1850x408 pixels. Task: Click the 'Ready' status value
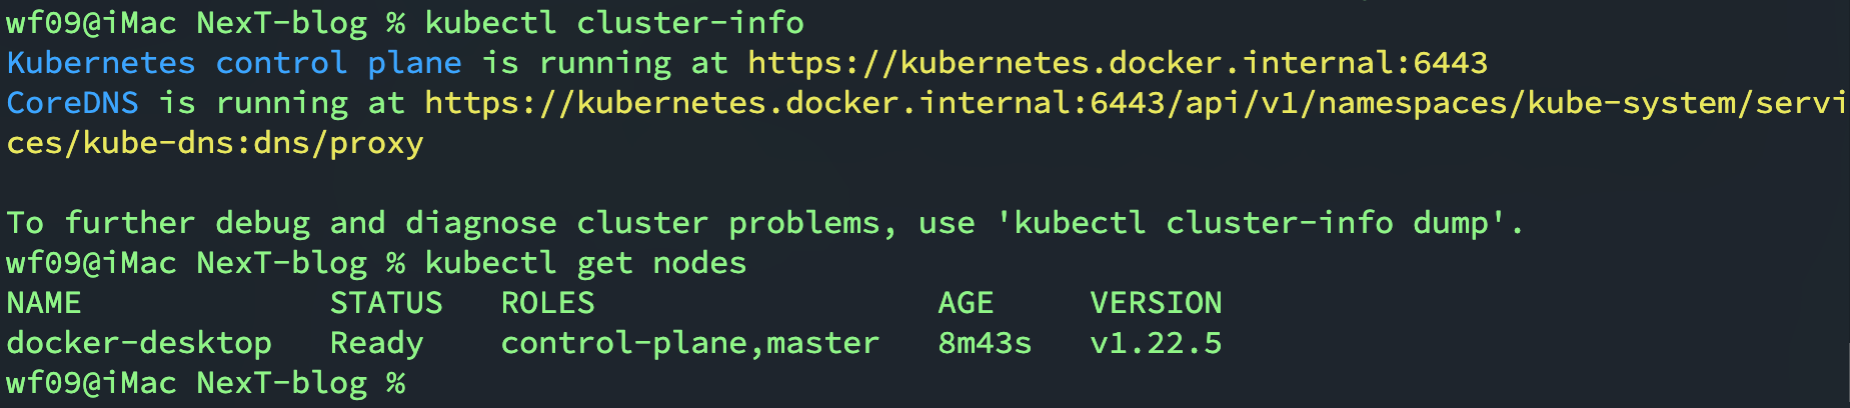tap(377, 343)
